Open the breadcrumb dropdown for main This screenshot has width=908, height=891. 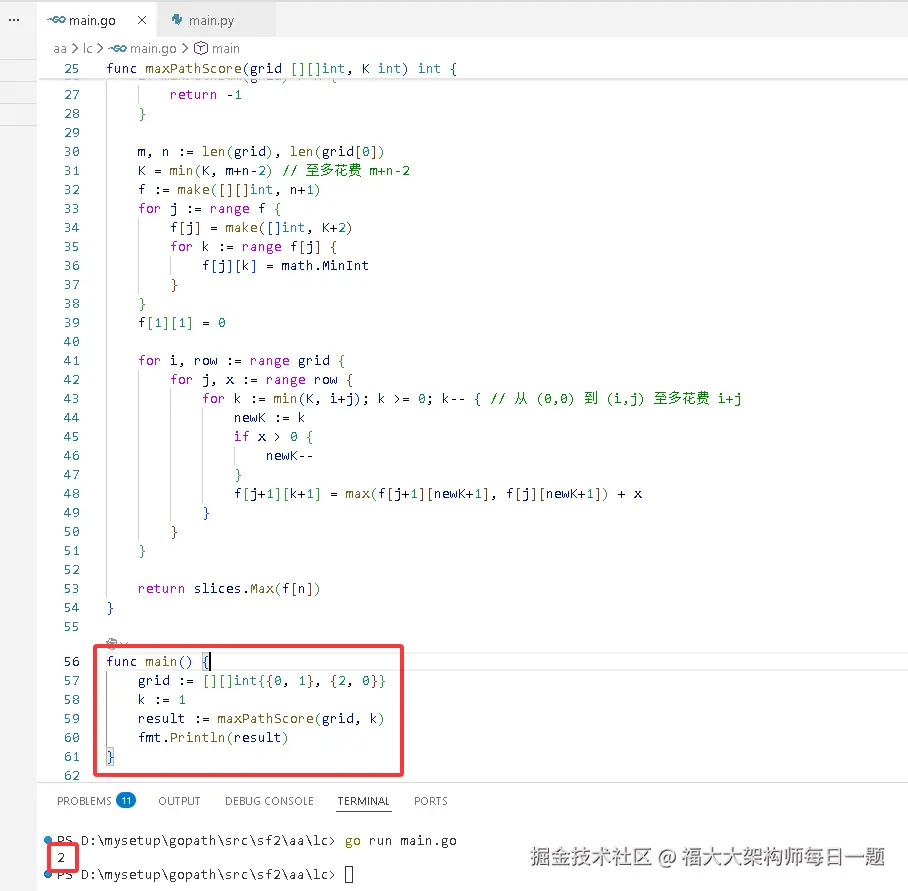[229, 48]
